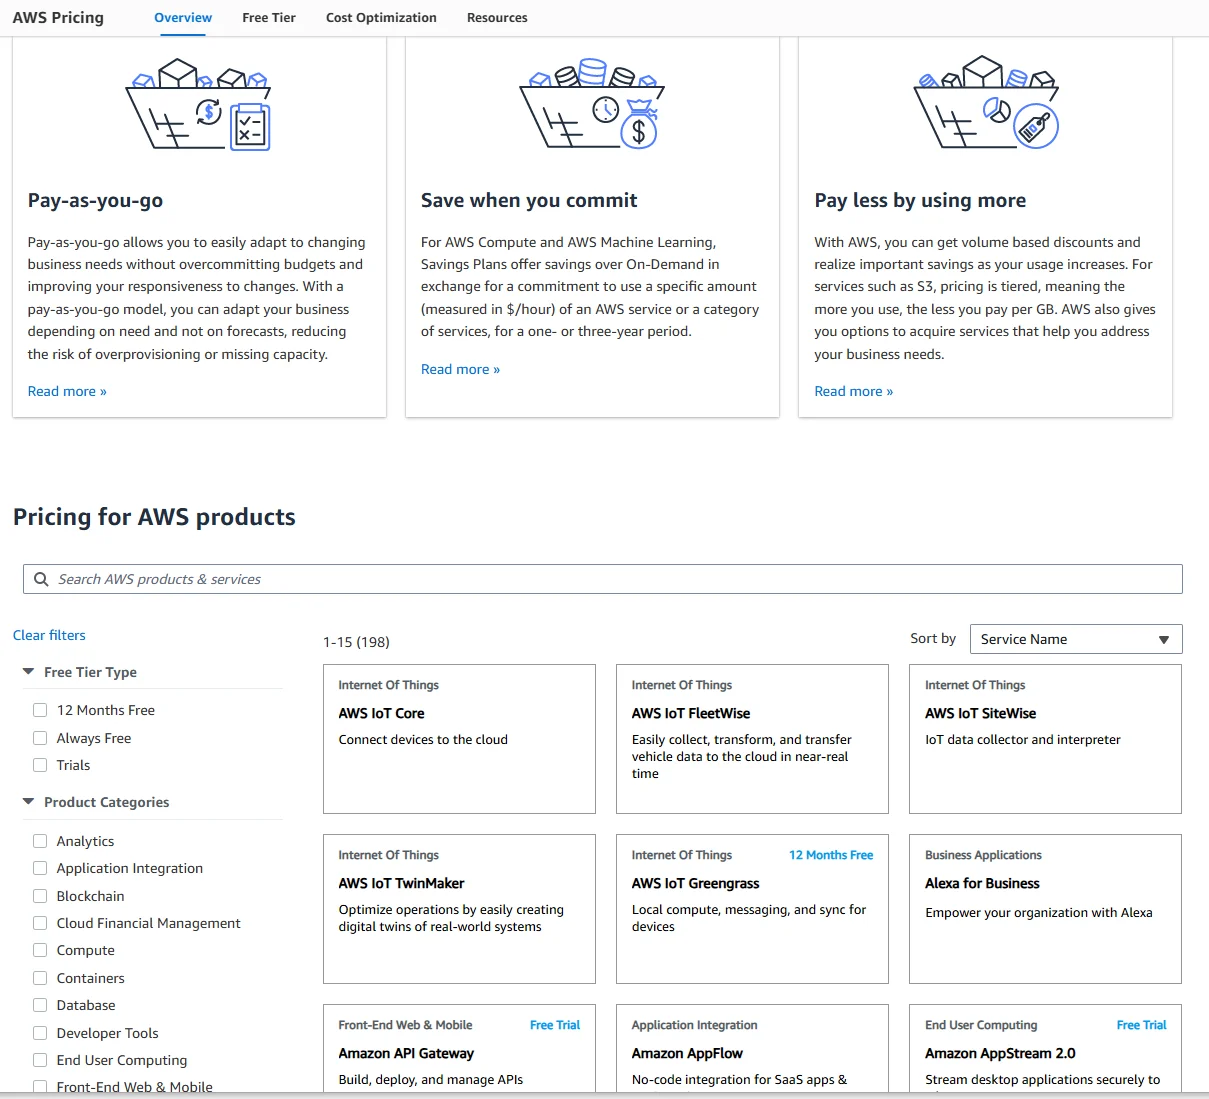This screenshot has height=1099, width=1209.
Task: Click the AWS Pricing title
Action: coord(58,18)
